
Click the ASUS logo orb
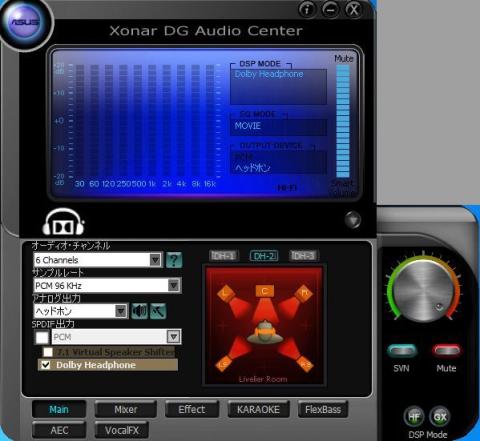[x=25, y=22]
